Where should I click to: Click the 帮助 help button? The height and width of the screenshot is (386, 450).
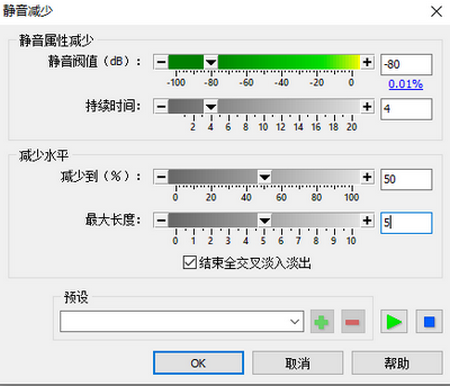point(397,363)
